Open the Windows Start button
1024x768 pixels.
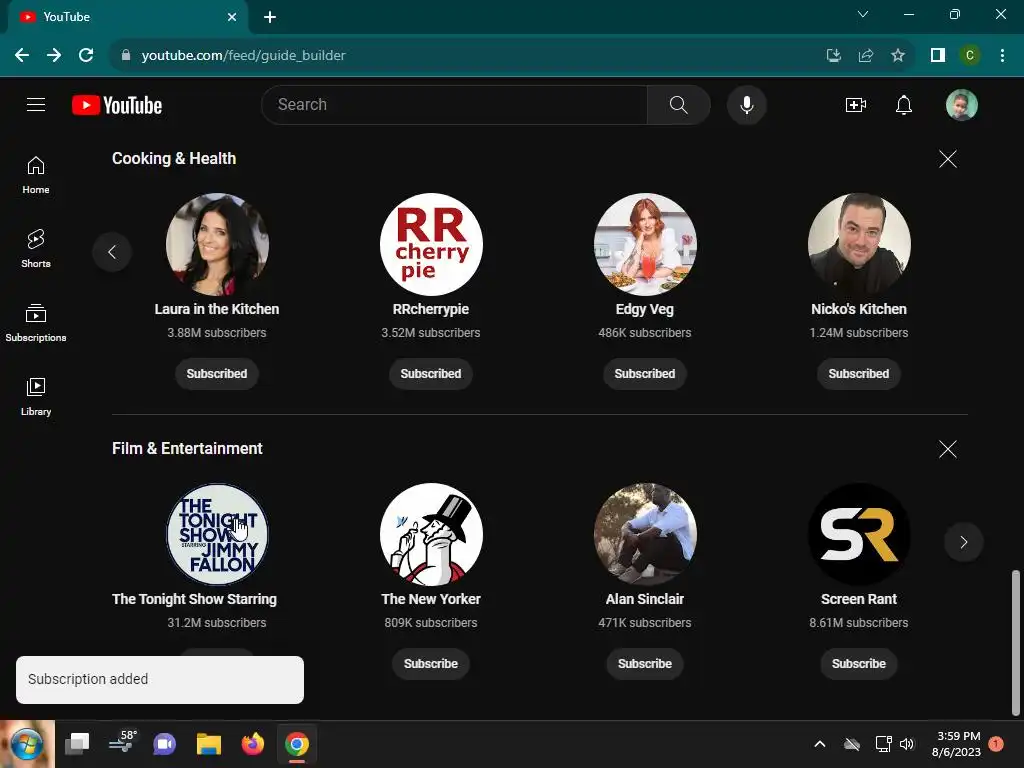click(27, 744)
